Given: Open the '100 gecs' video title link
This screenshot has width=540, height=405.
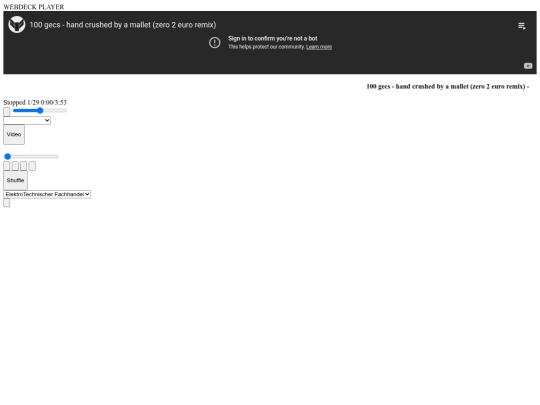Looking at the screenshot, I should click(x=123, y=25).
